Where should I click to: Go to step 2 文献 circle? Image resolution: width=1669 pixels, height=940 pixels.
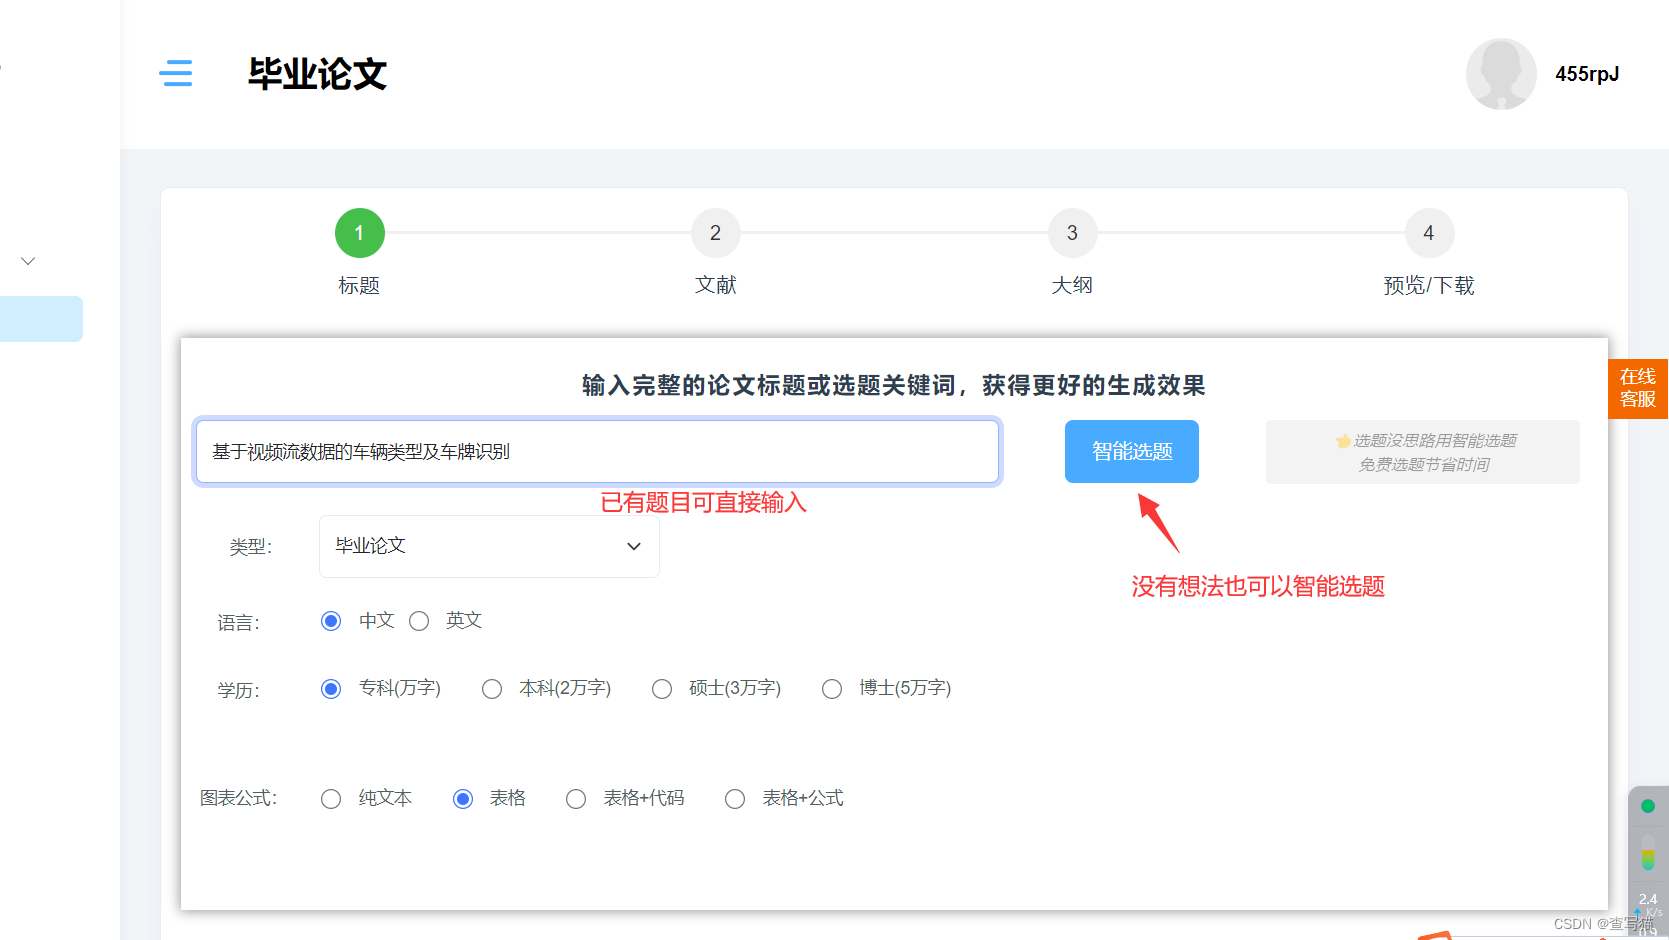(x=715, y=233)
